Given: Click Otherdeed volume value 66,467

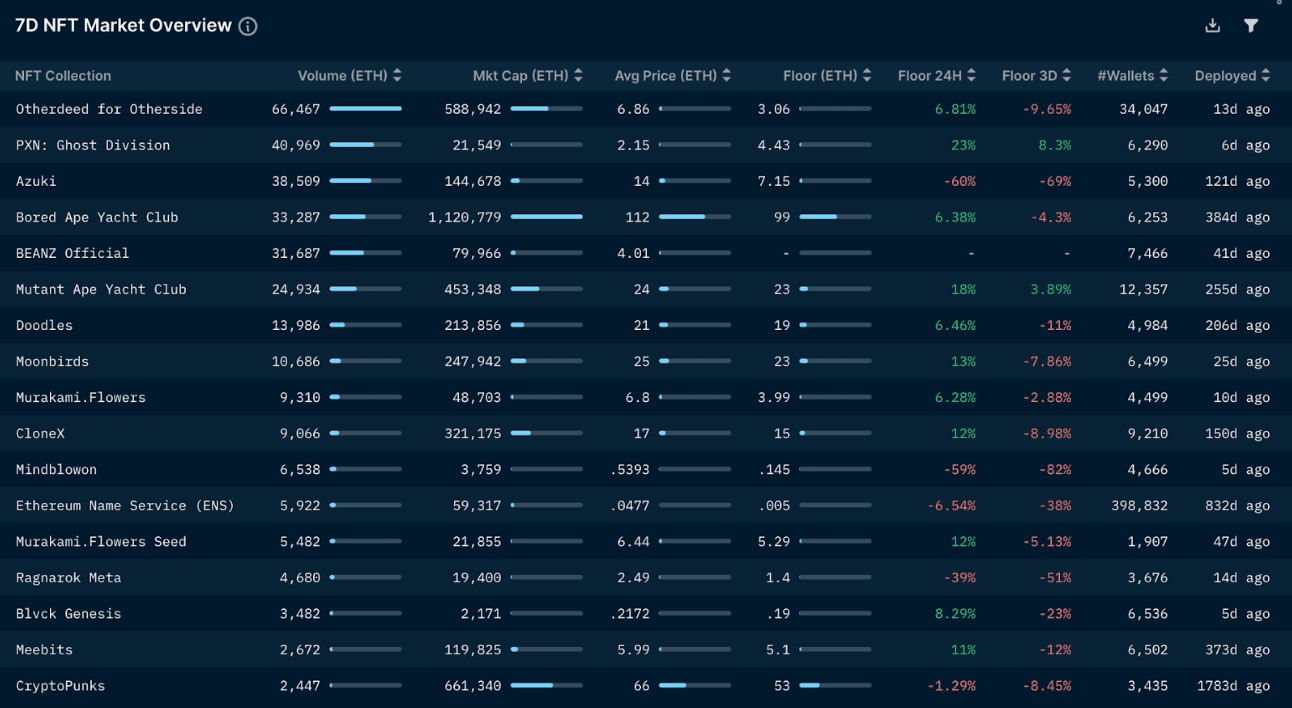Looking at the screenshot, I should pos(296,109).
